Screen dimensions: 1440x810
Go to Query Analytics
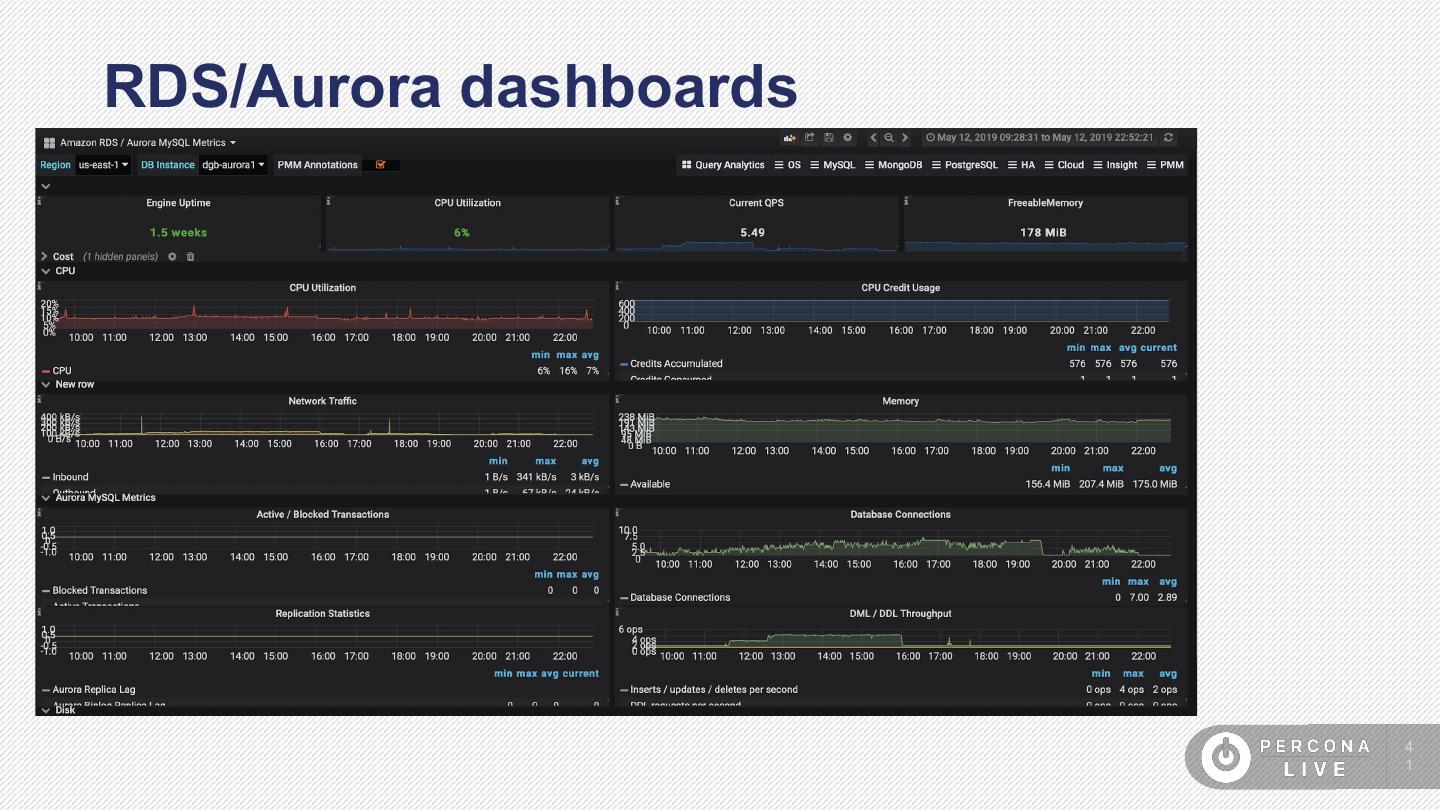coord(723,165)
